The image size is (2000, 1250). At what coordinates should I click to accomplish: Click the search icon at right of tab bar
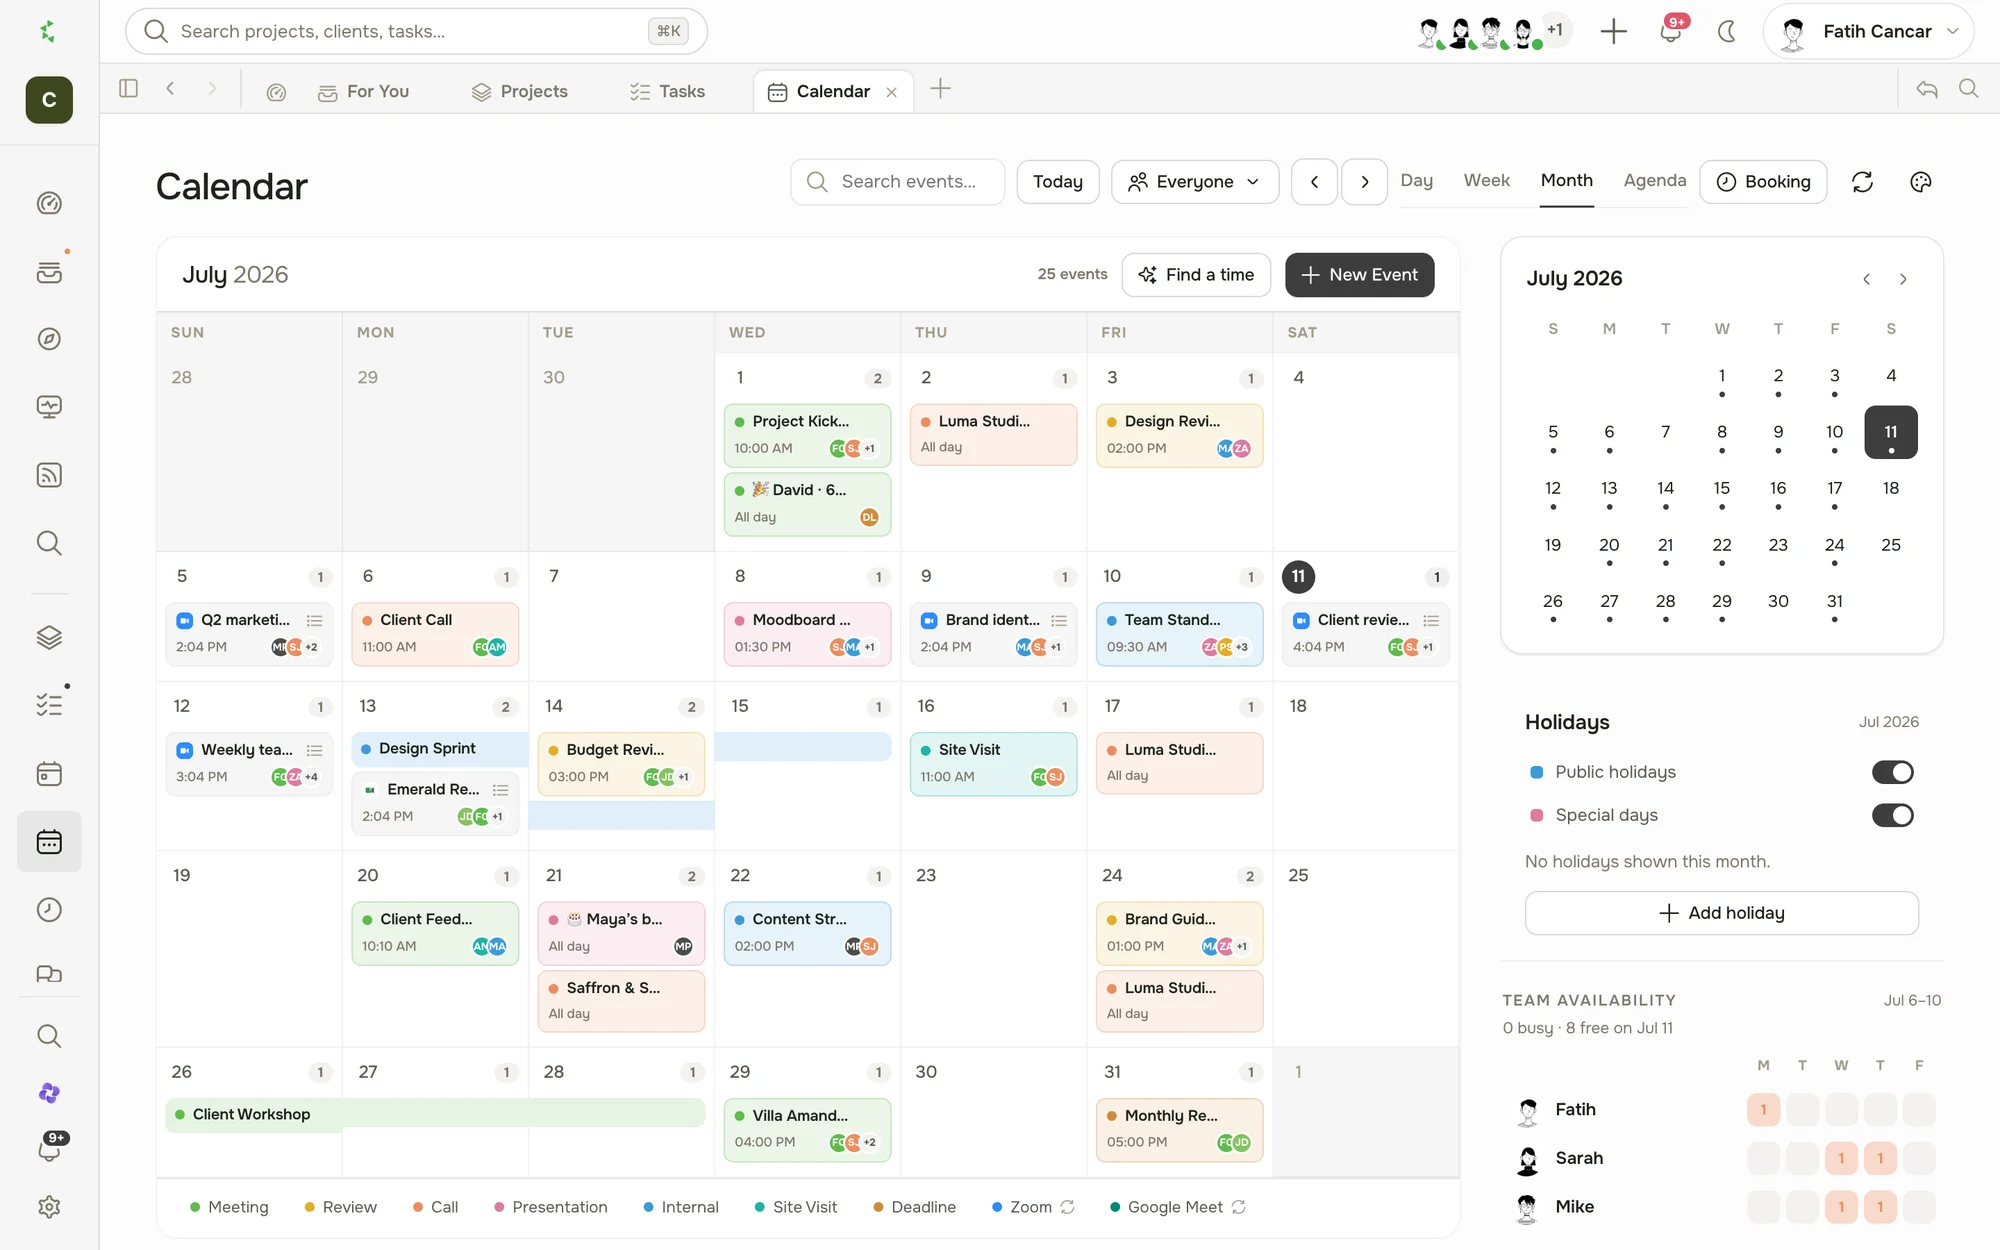[1969, 89]
